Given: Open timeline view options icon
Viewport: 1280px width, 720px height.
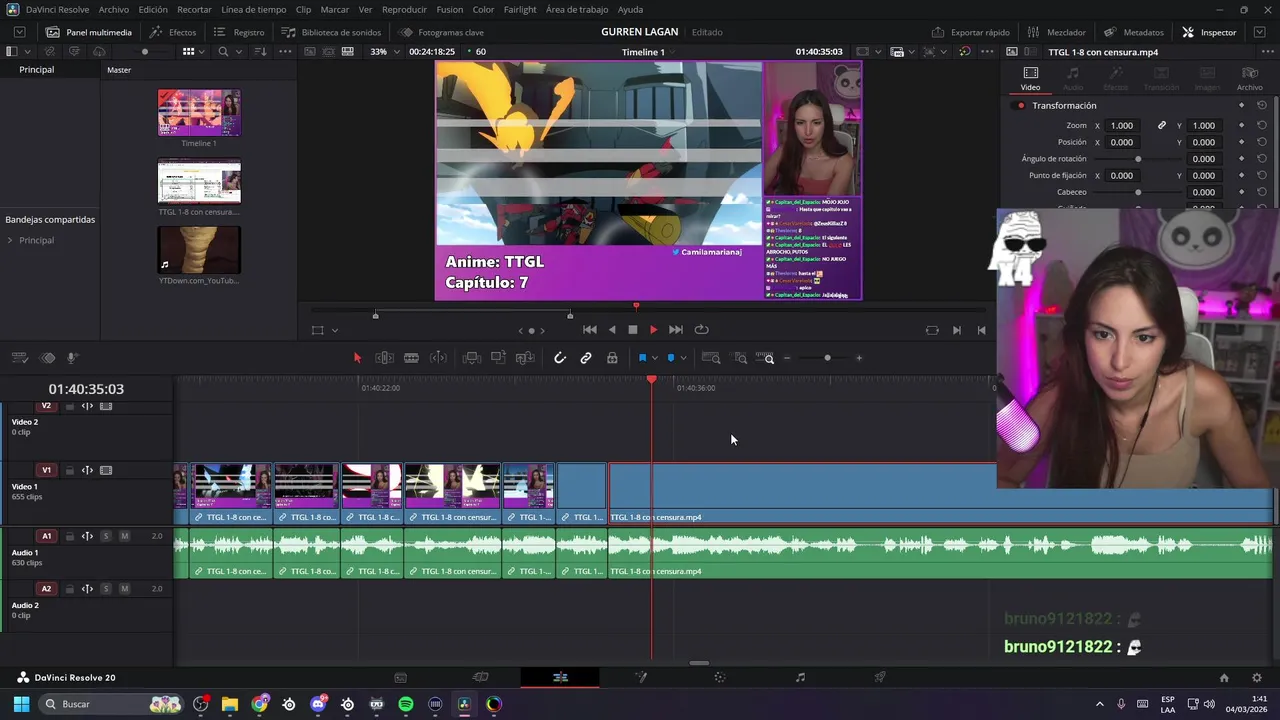Looking at the screenshot, I should click(x=20, y=358).
